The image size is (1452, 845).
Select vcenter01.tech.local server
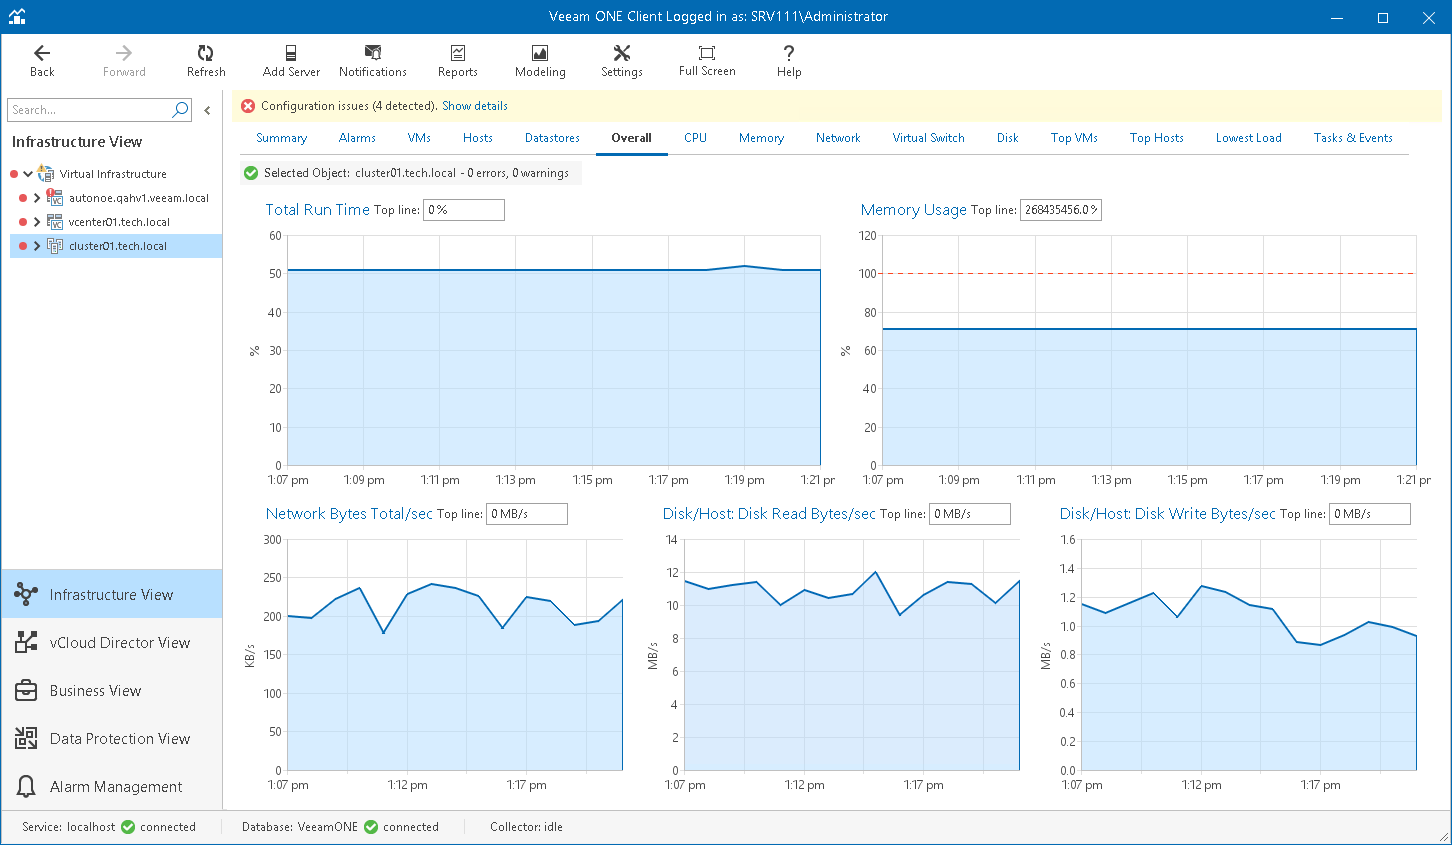pos(119,222)
